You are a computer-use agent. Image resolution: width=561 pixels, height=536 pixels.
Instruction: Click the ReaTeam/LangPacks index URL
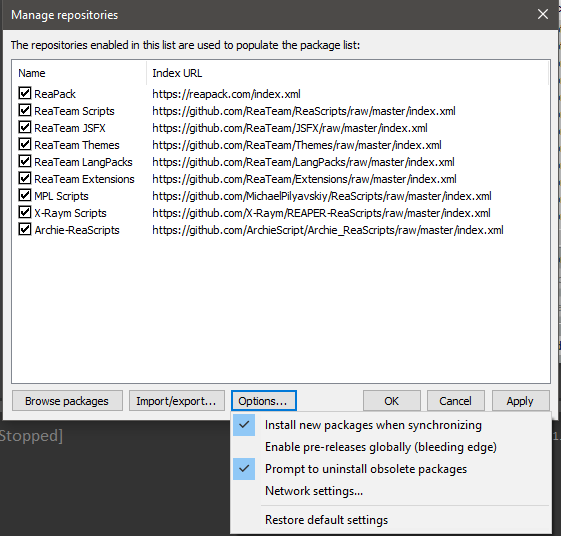pos(303,162)
